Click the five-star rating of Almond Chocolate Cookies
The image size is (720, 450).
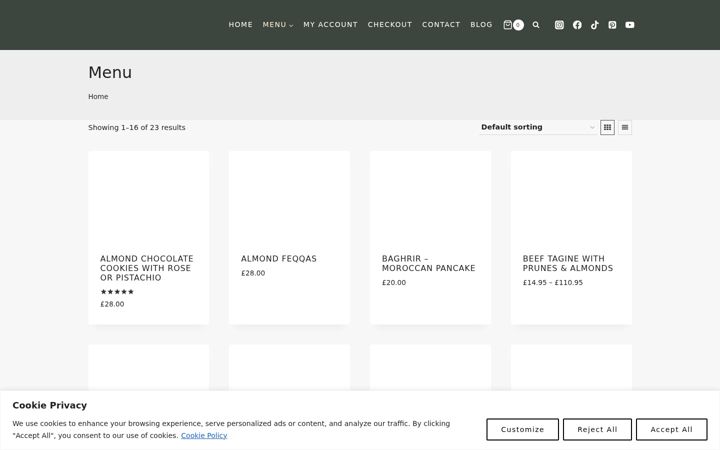[117, 292]
